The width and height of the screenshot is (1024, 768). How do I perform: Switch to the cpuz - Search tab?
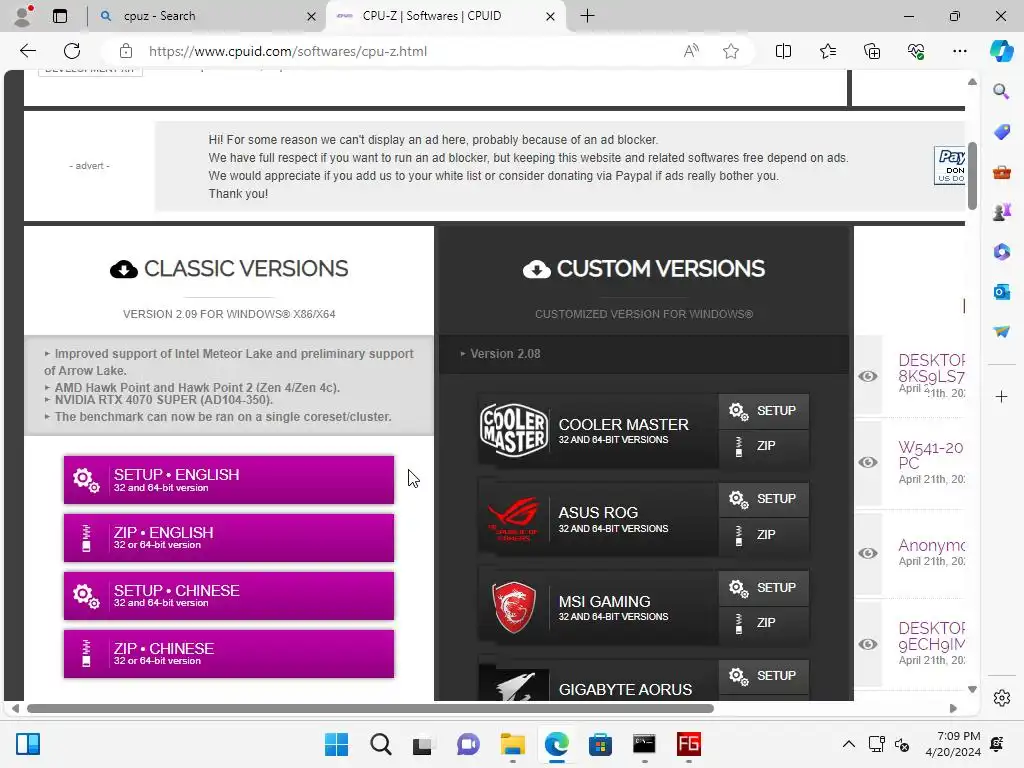208,16
